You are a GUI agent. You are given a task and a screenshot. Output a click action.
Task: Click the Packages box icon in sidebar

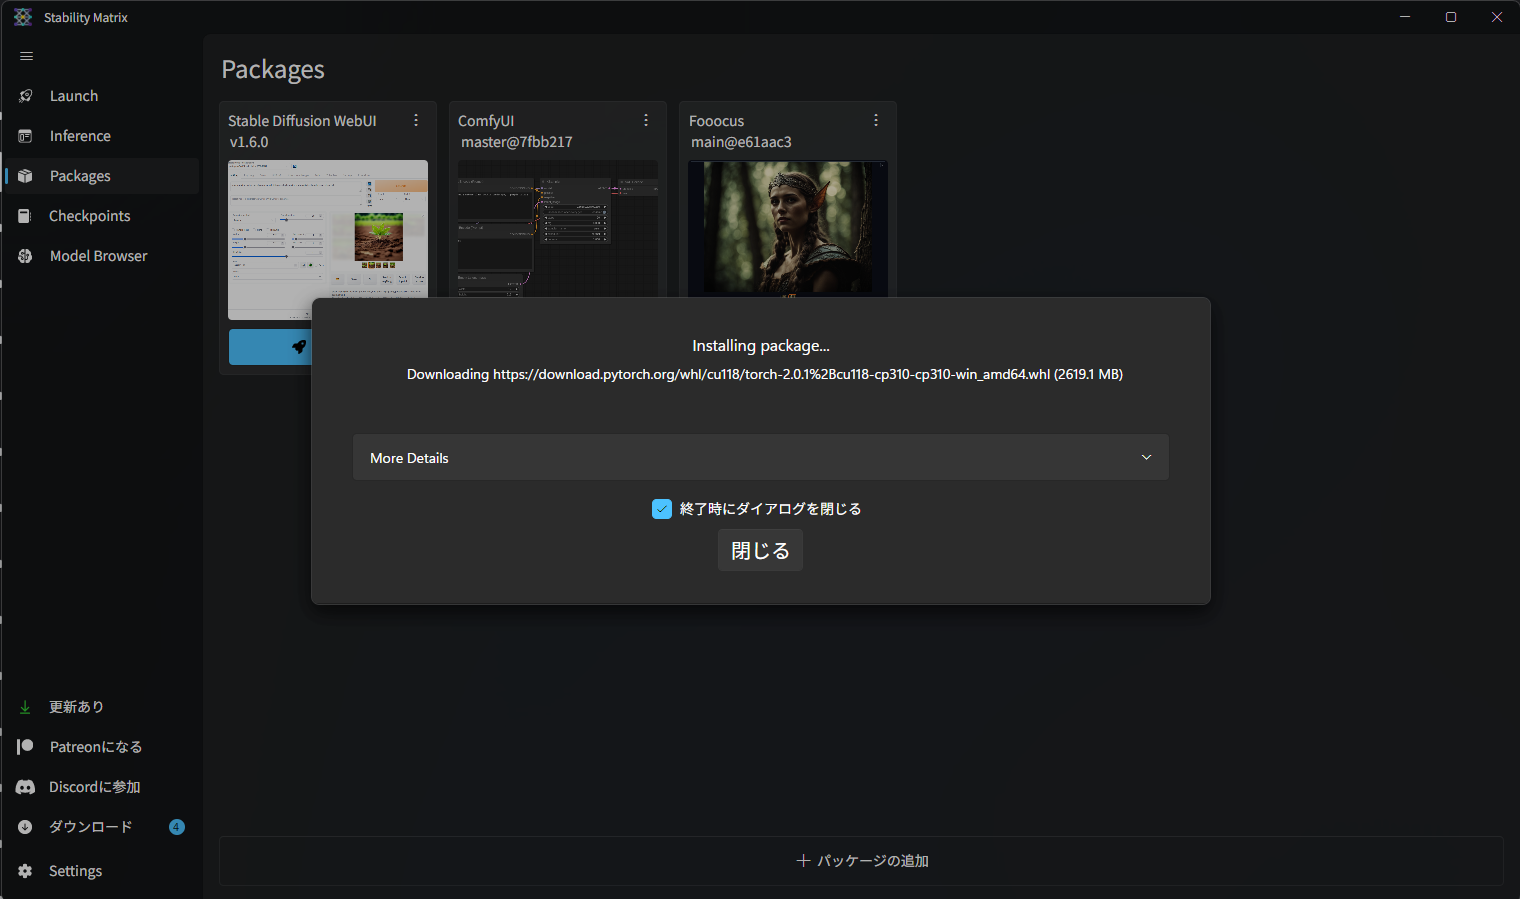[26, 176]
